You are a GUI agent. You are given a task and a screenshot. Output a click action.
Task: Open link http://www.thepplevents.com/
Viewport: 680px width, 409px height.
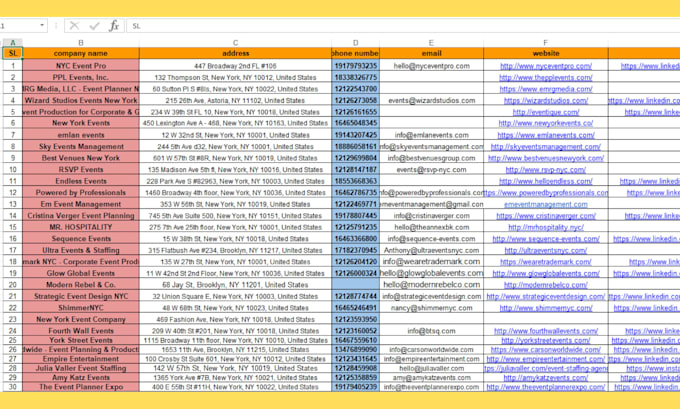point(546,77)
